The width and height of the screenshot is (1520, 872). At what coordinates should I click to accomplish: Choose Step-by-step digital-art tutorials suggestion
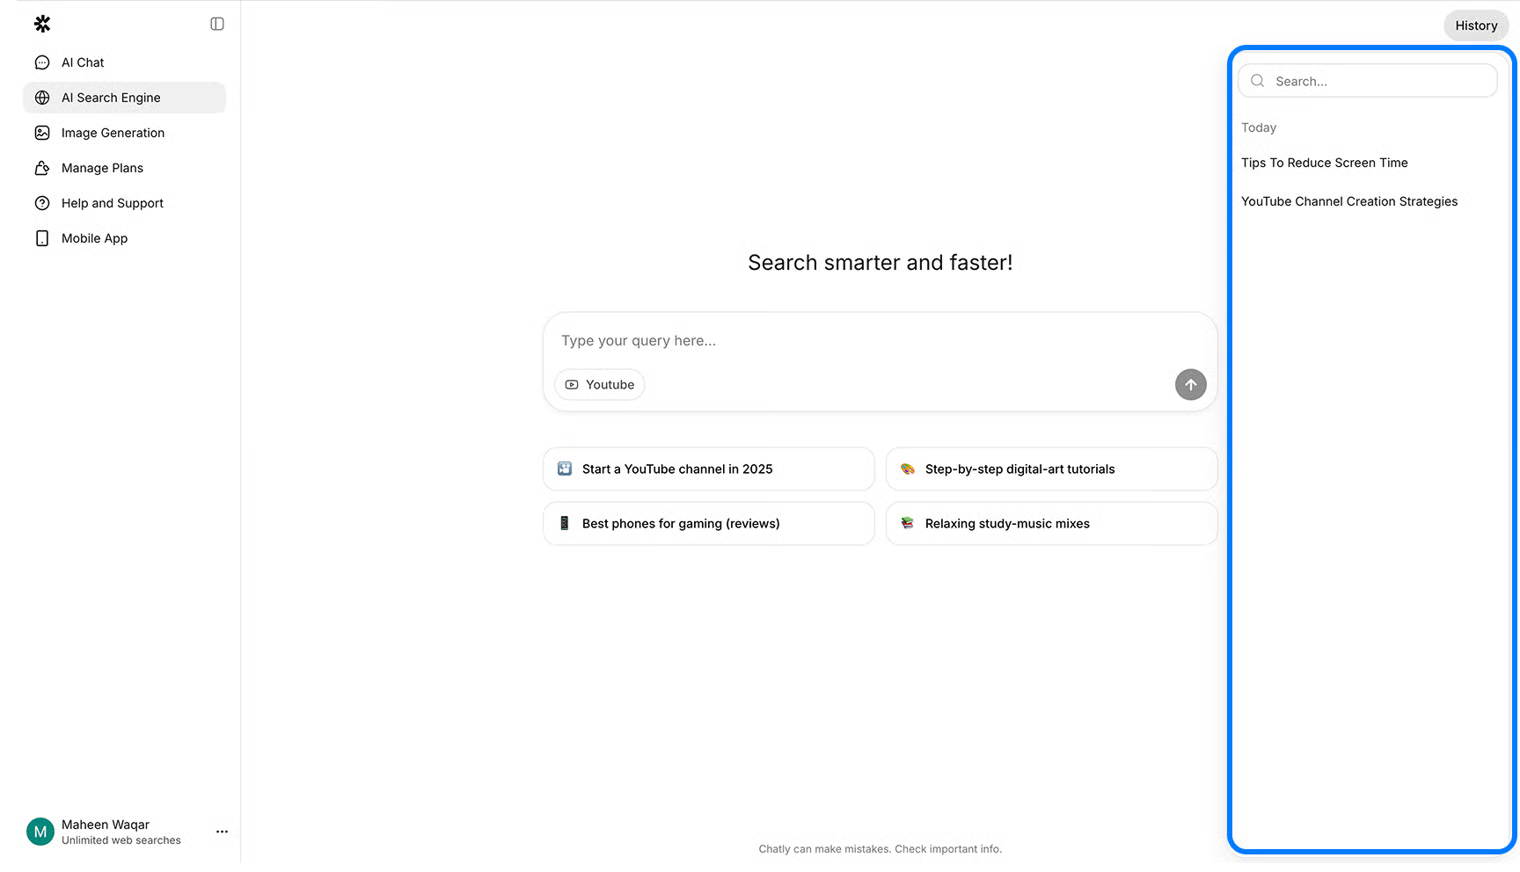[x=1052, y=469]
